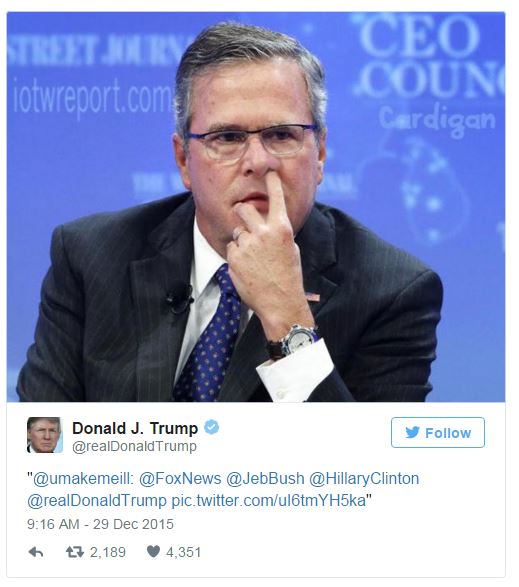
Task: Open the attached tweet photo
Action: click(256, 207)
